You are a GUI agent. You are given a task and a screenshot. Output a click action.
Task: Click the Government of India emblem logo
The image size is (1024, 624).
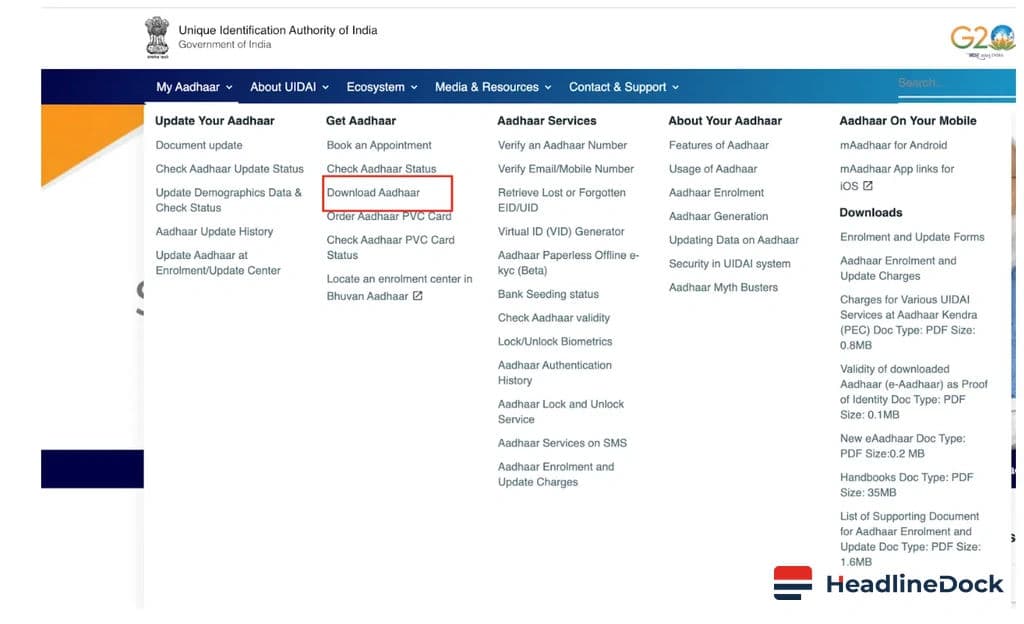pyautogui.click(x=157, y=38)
